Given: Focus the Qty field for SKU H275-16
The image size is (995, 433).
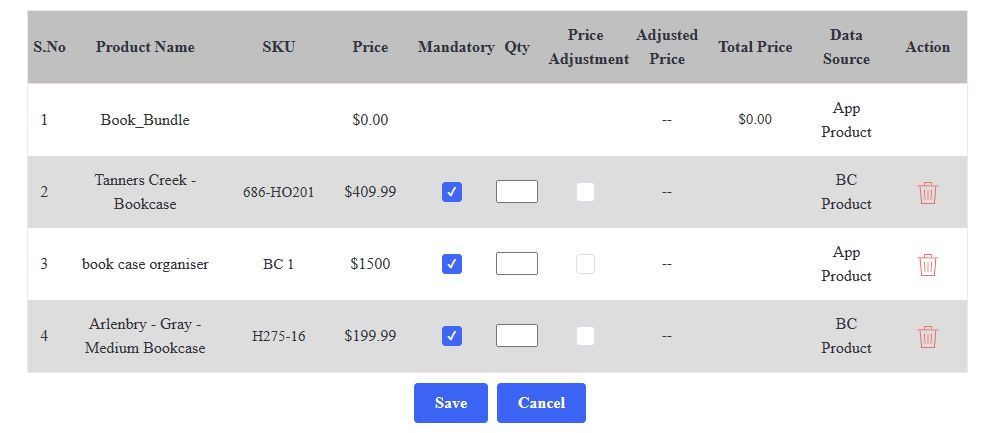Looking at the screenshot, I should pyautogui.click(x=517, y=335).
